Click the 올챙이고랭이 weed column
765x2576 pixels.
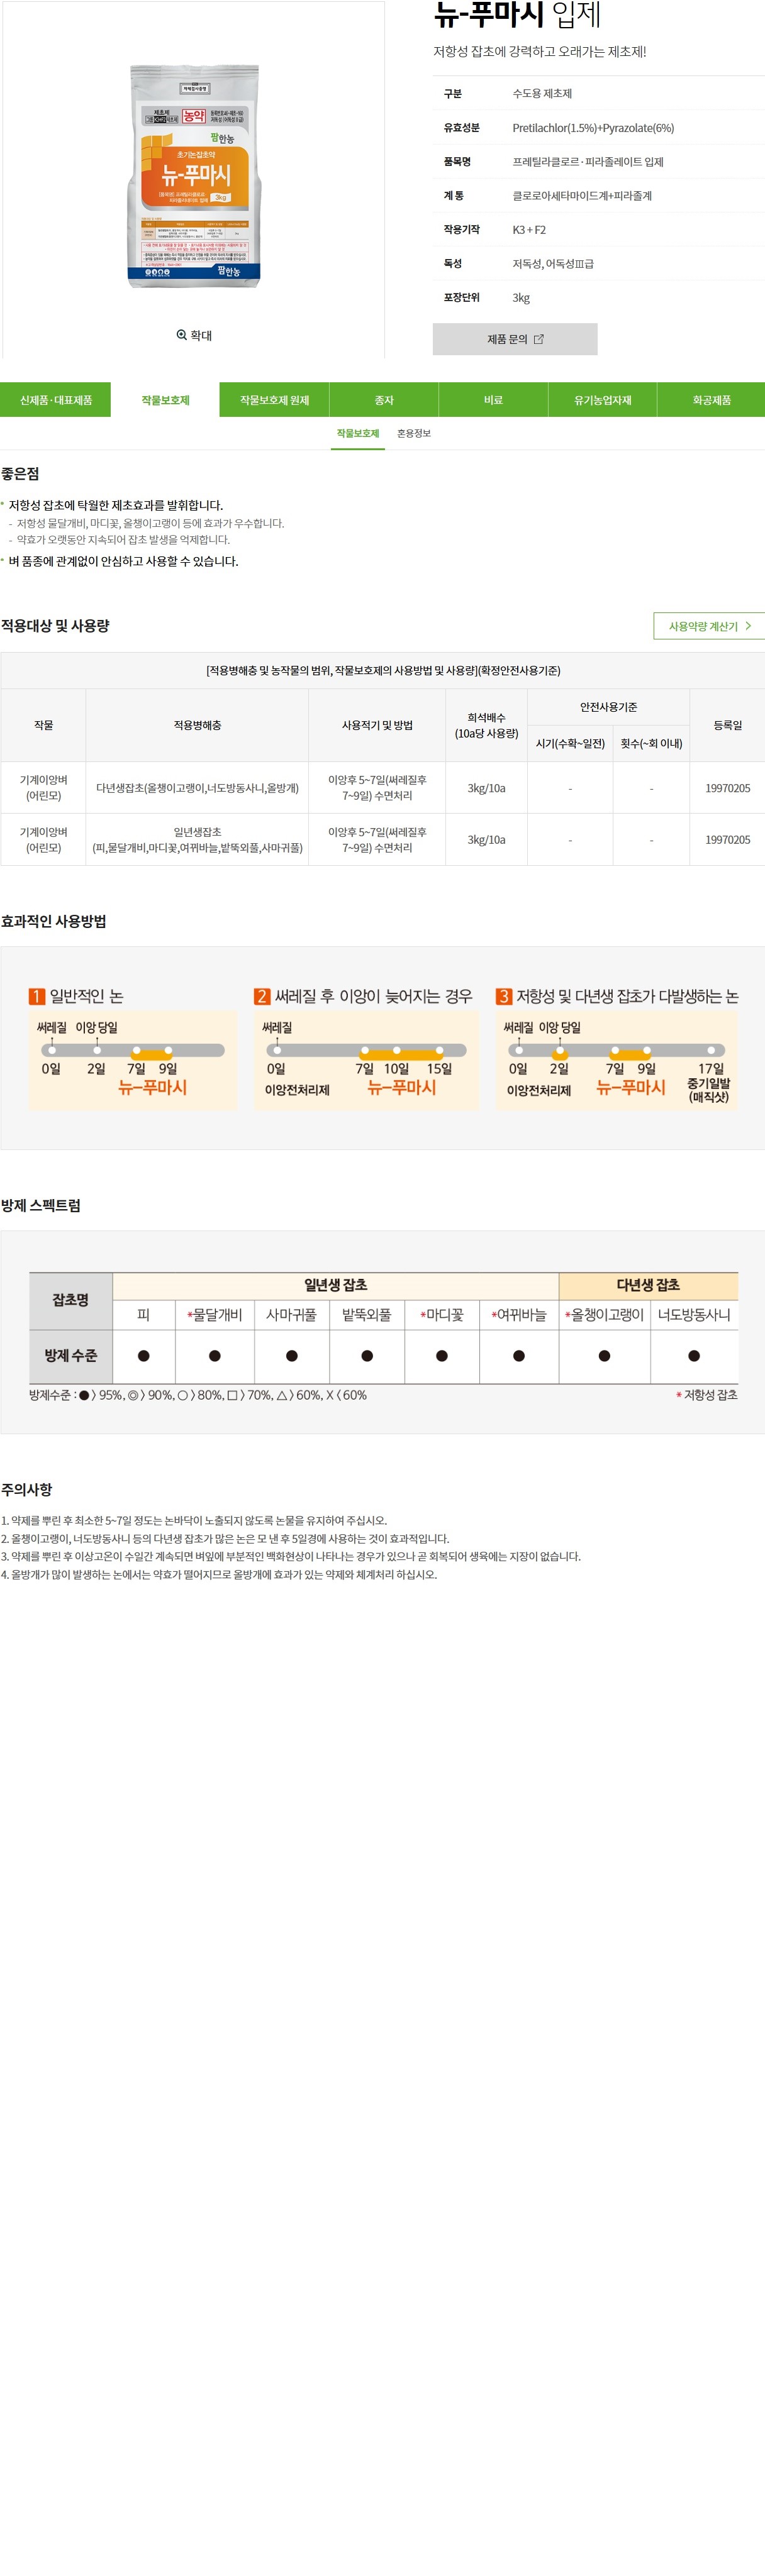tap(604, 1315)
